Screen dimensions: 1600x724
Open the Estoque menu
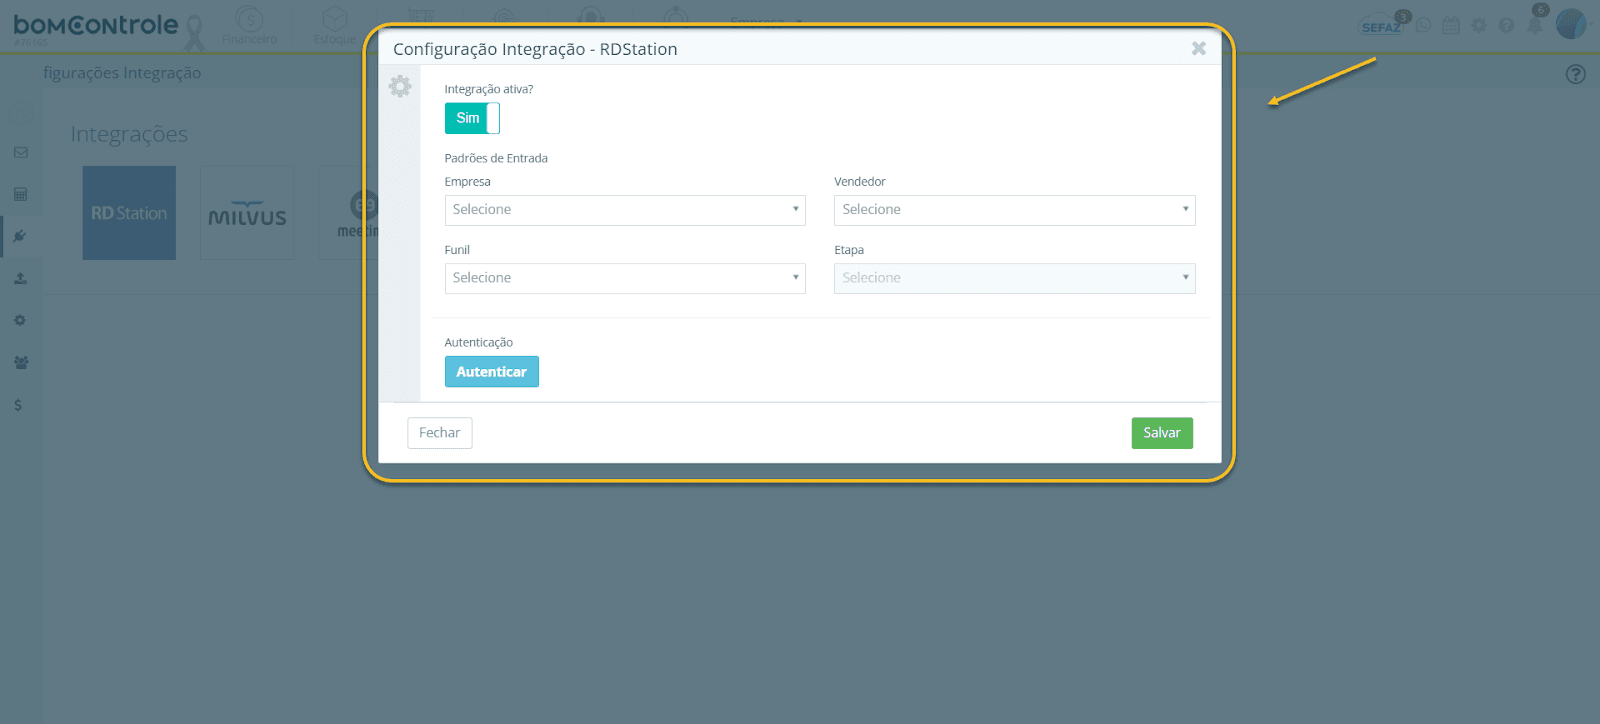pyautogui.click(x=335, y=26)
